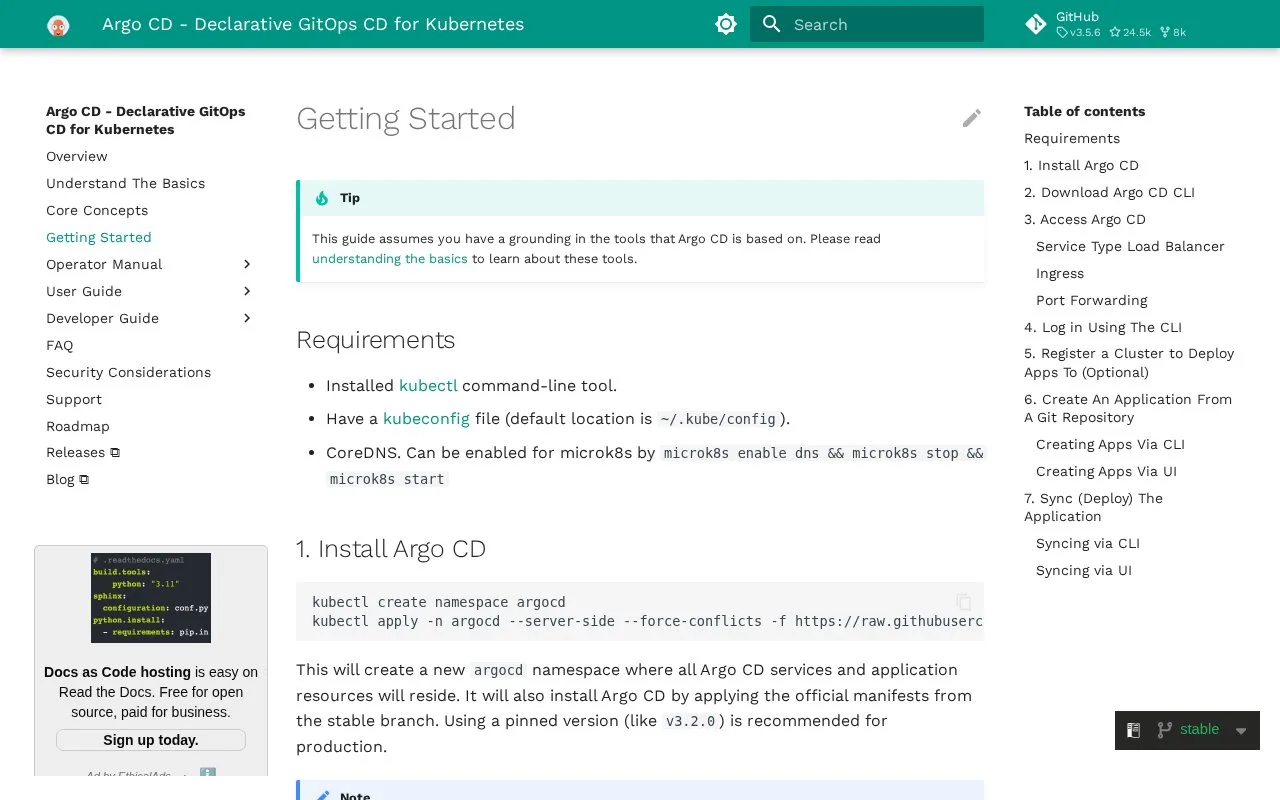Jump to Syncing via CLI

(x=1088, y=543)
